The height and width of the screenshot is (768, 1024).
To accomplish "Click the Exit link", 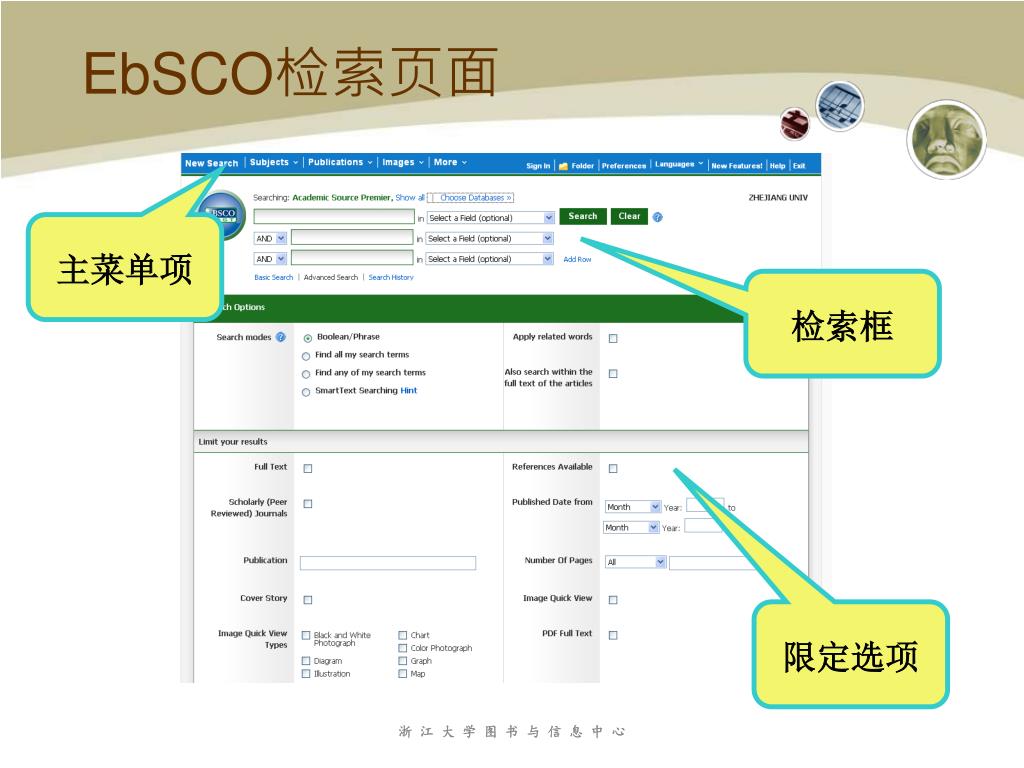I will pos(799,166).
